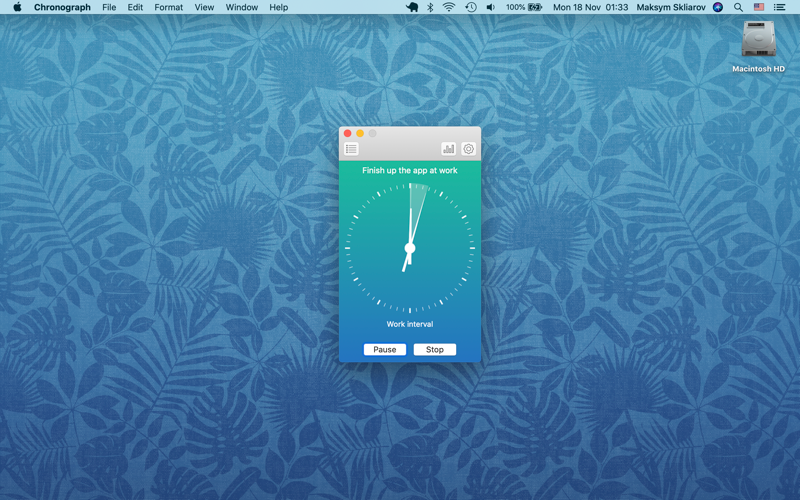Viewport: 800px width, 500px height.
Task: Click the Bluetooth status icon
Action: [430, 7]
